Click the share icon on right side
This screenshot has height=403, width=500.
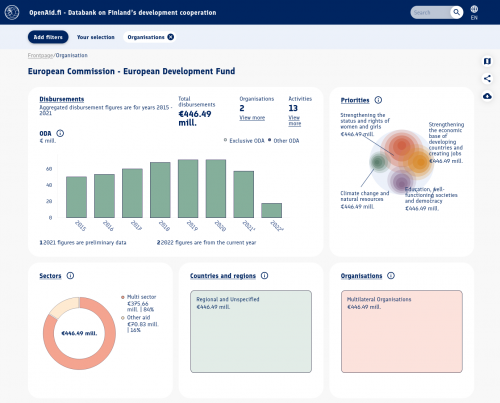487,79
